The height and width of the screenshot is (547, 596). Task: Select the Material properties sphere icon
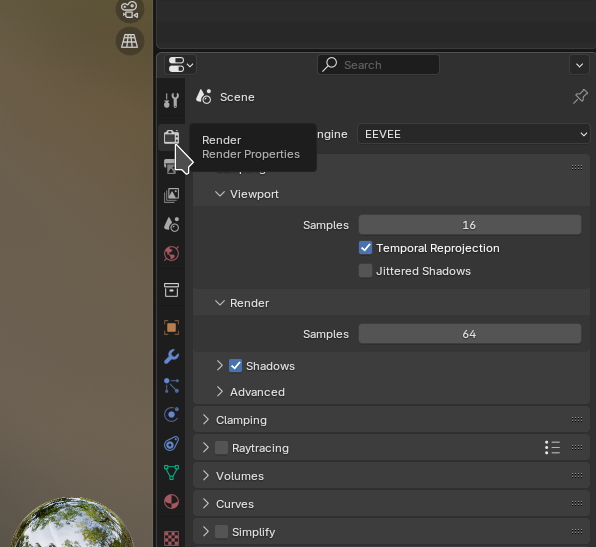[x=171, y=501]
